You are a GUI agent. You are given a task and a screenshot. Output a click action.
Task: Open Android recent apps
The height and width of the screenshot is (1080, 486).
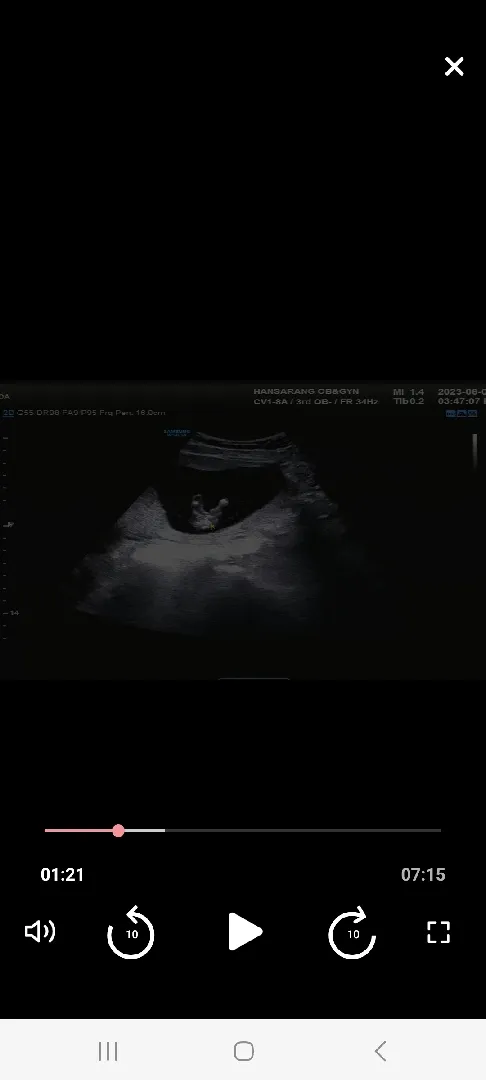(x=108, y=1051)
